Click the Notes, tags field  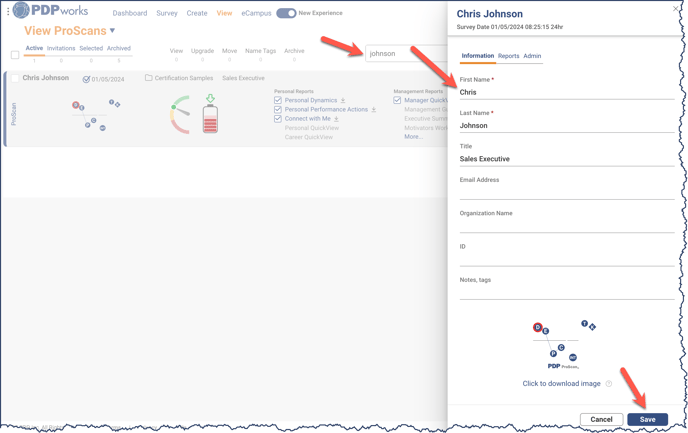567,292
